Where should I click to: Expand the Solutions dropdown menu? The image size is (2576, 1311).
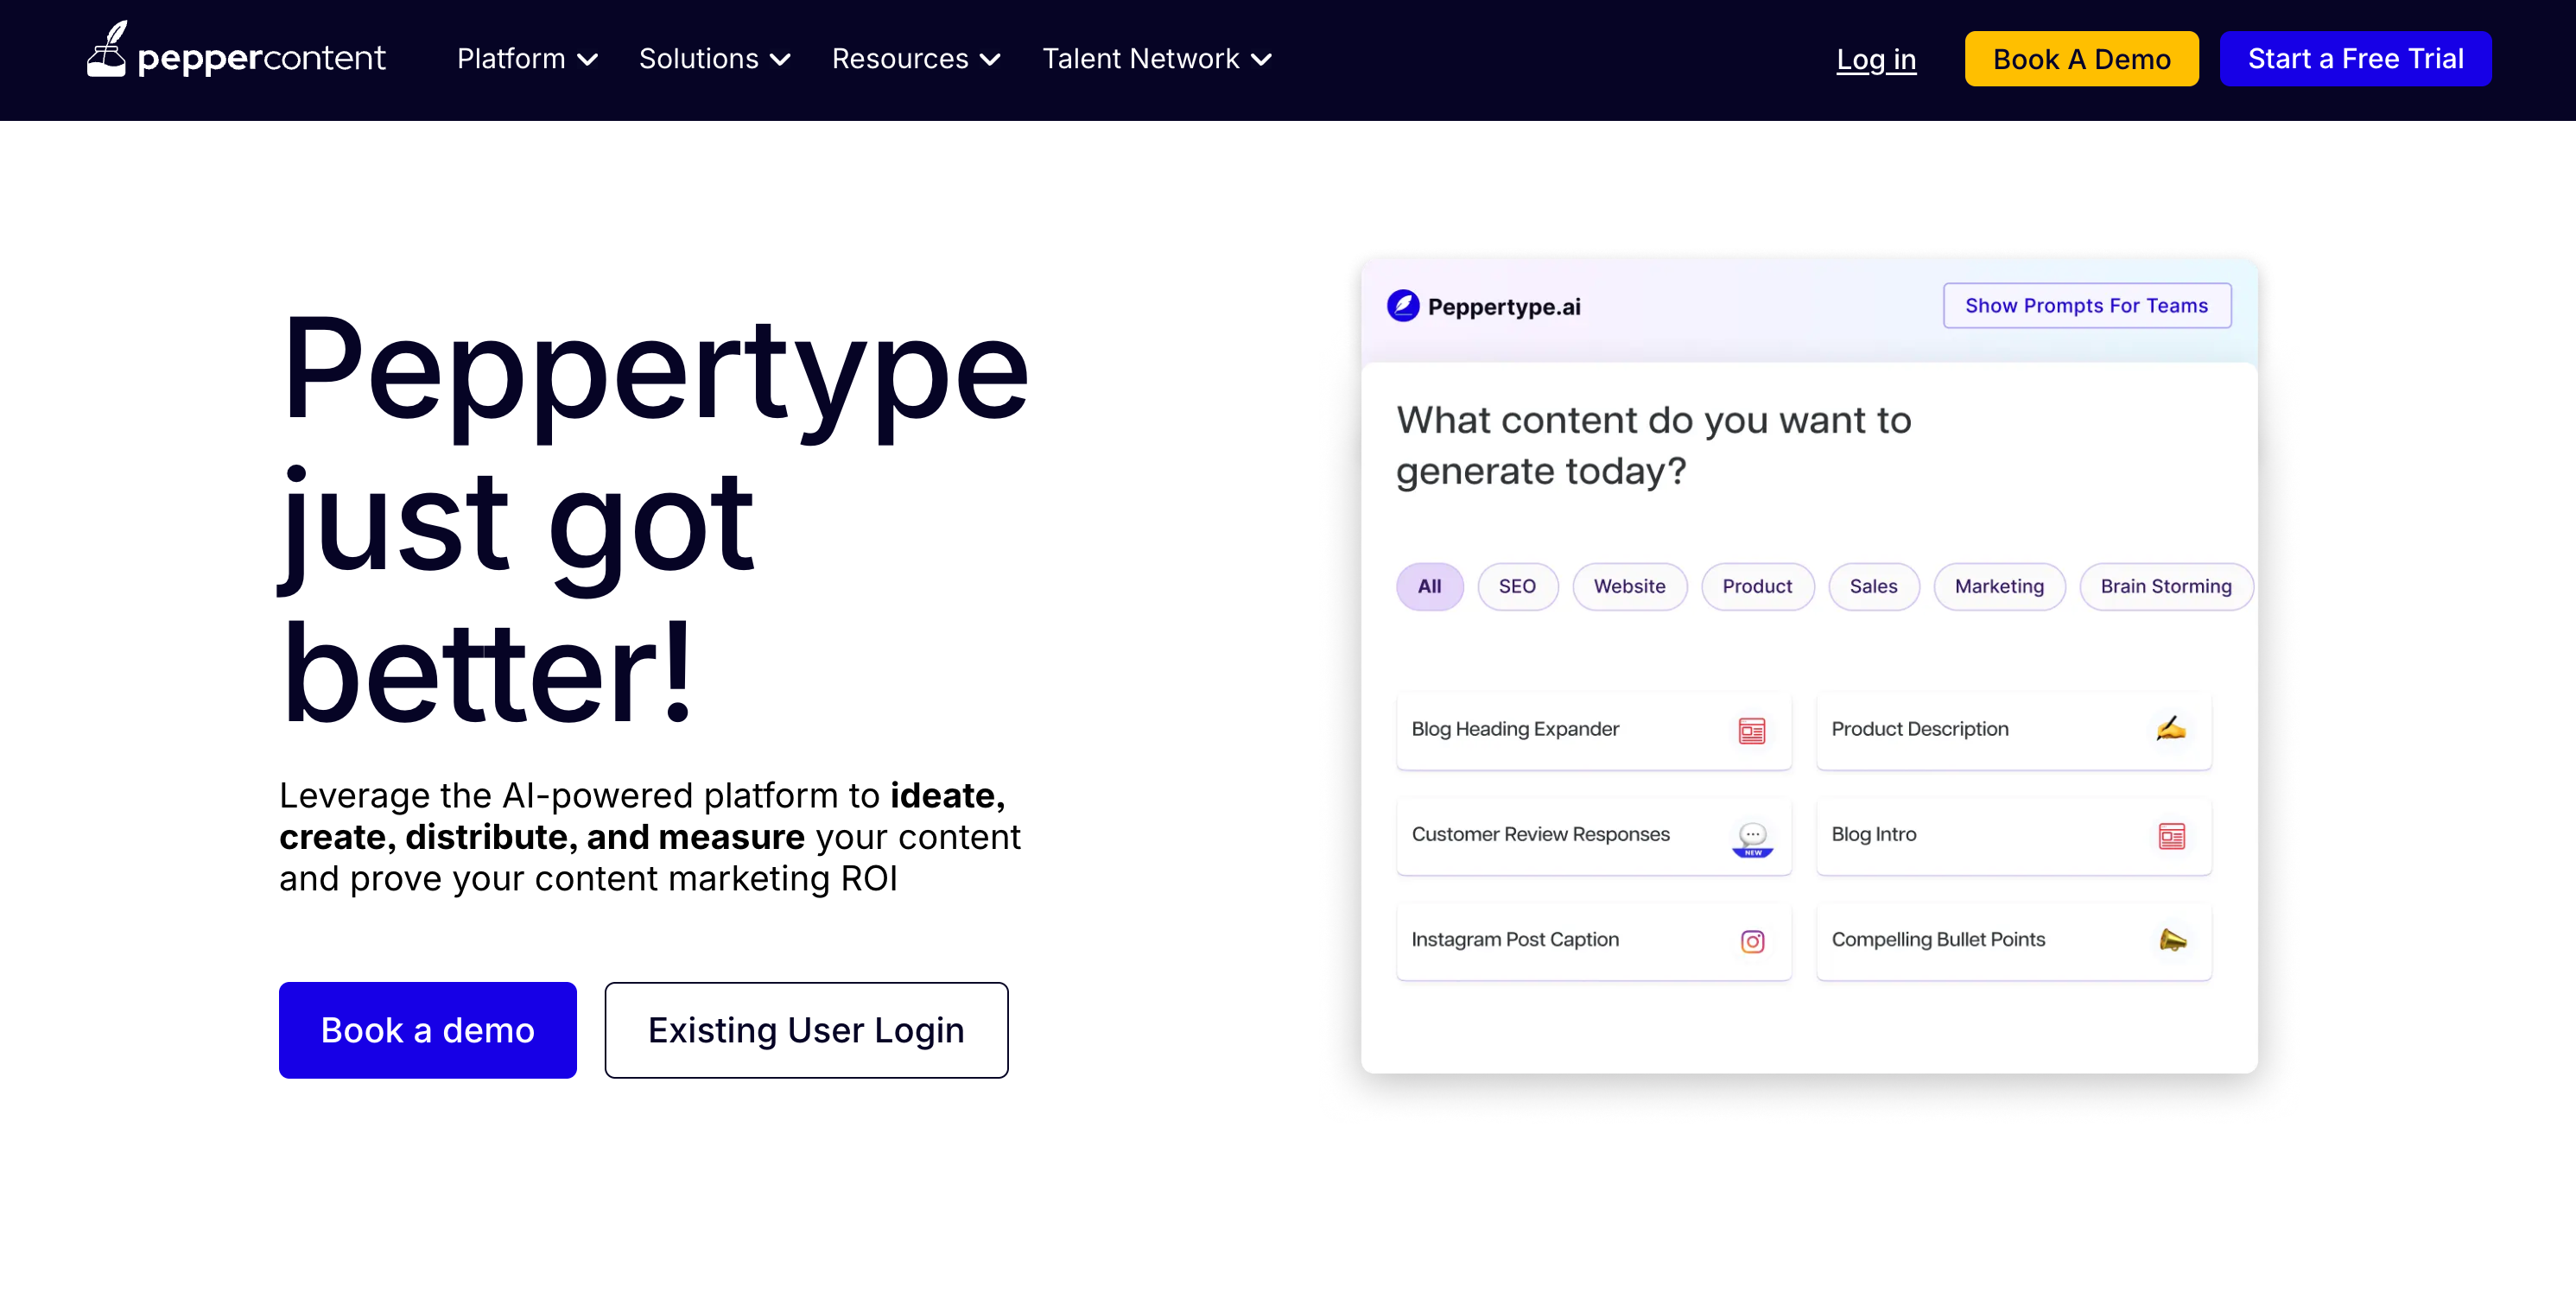point(714,59)
